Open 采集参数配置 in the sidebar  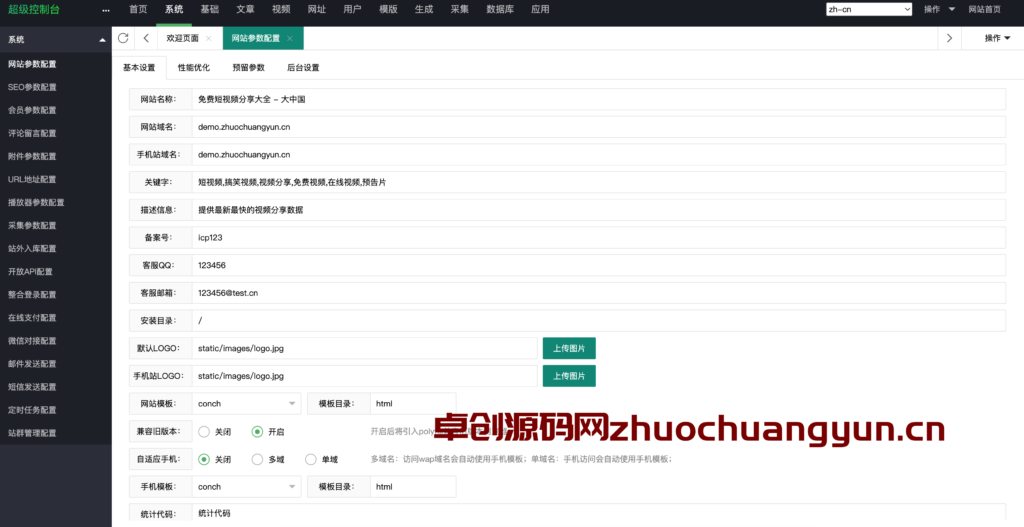pyautogui.click(x=33, y=225)
